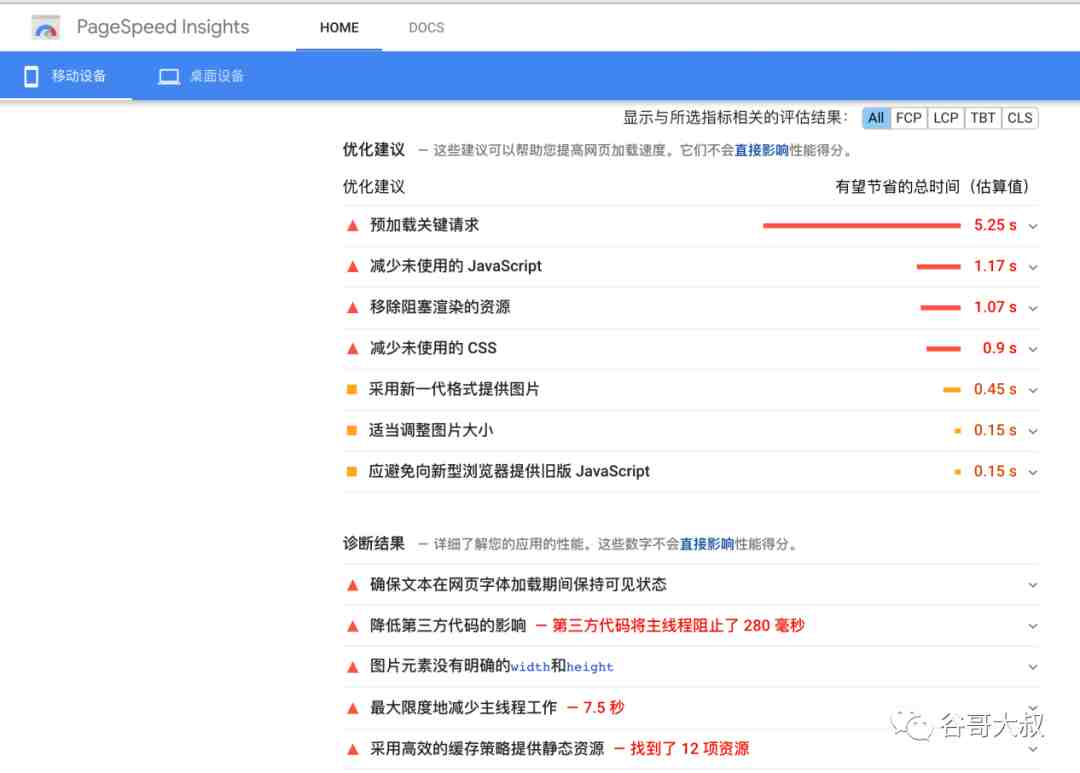Click the height code link
Screen dimensions: 1080x773
[590, 667]
